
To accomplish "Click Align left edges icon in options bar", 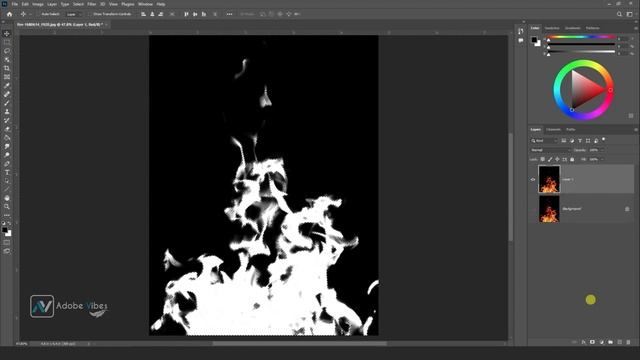I will [144, 14].
